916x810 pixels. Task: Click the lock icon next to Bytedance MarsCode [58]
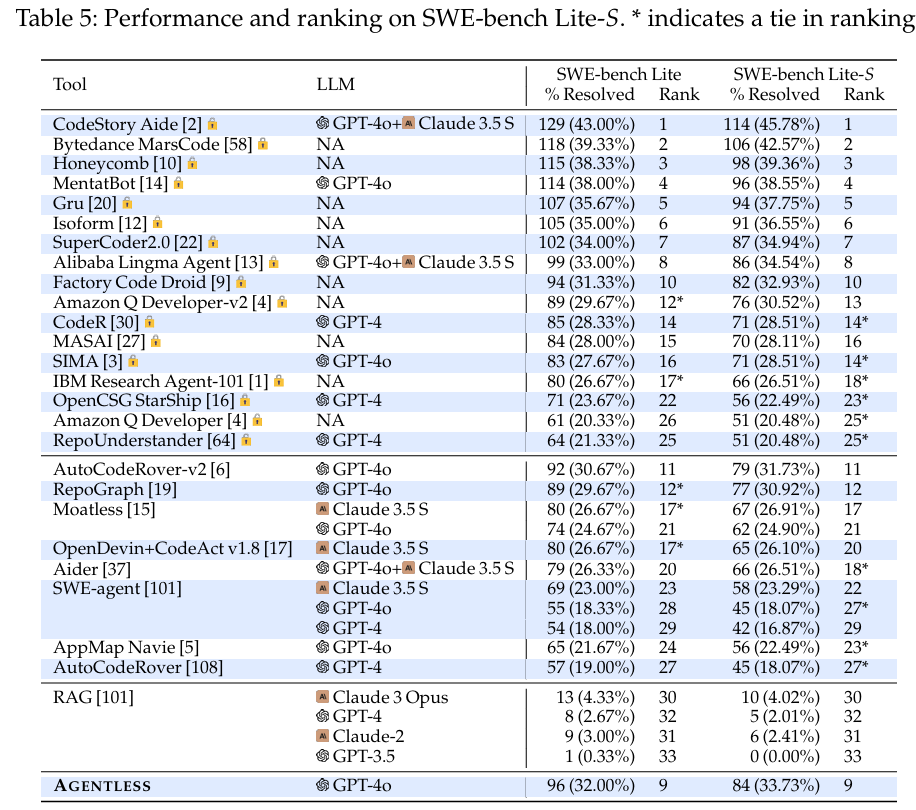tap(263, 144)
